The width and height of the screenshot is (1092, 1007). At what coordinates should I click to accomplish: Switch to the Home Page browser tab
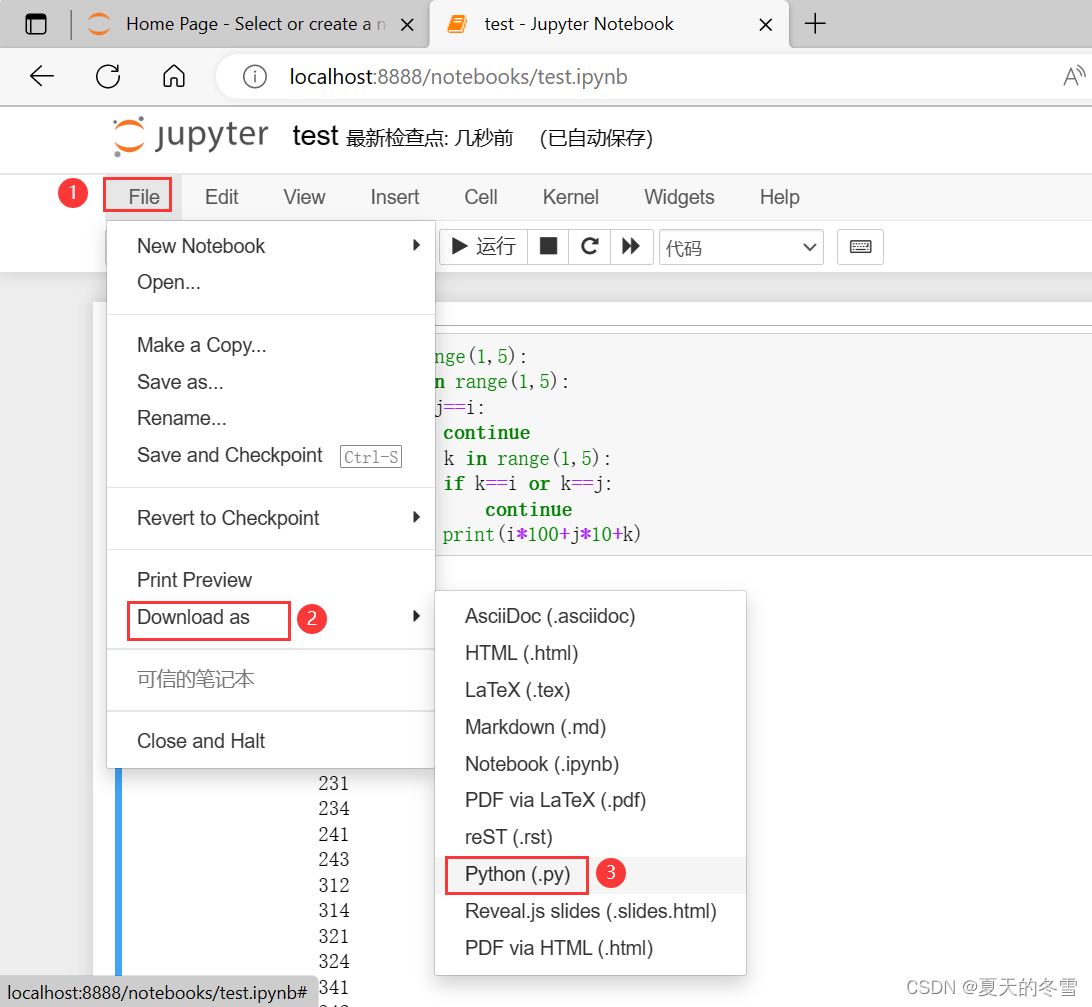pyautogui.click(x=251, y=24)
